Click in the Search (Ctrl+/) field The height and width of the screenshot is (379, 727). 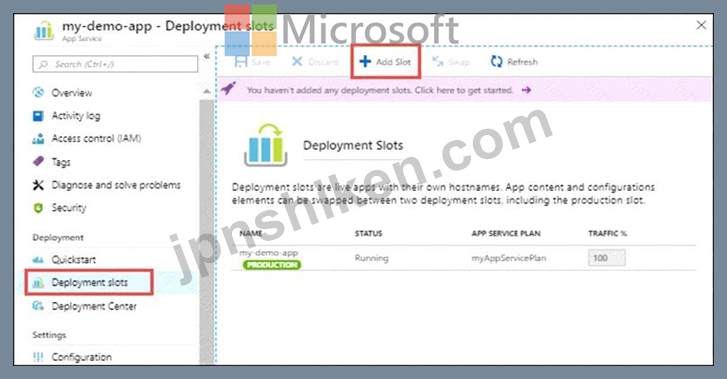[x=115, y=64]
